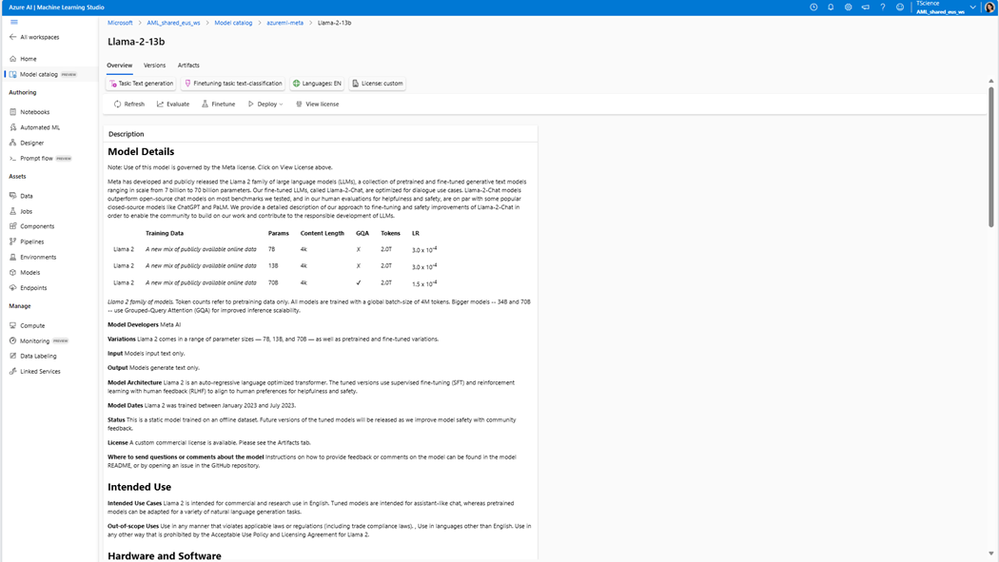The width and height of the screenshot is (999, 562).
Task: Click Microsoft in the breadcrumb
Action: click(x=120, y=23)
